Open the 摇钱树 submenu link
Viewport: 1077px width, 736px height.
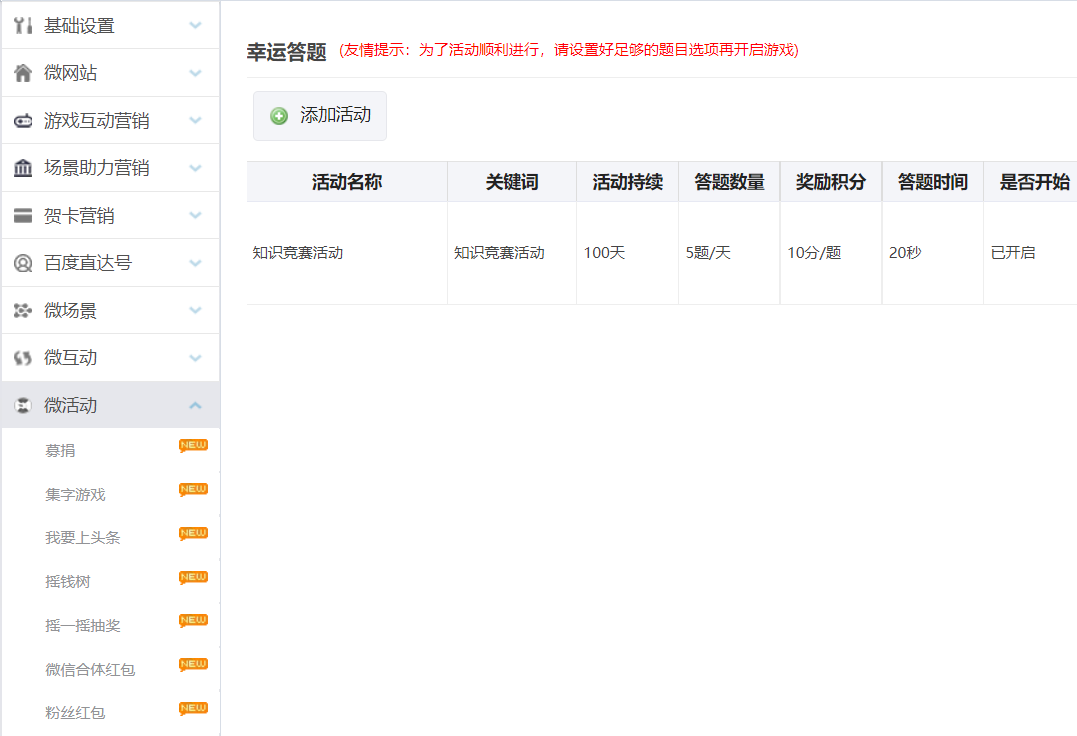pyautogui.click(x=68, y=582)
